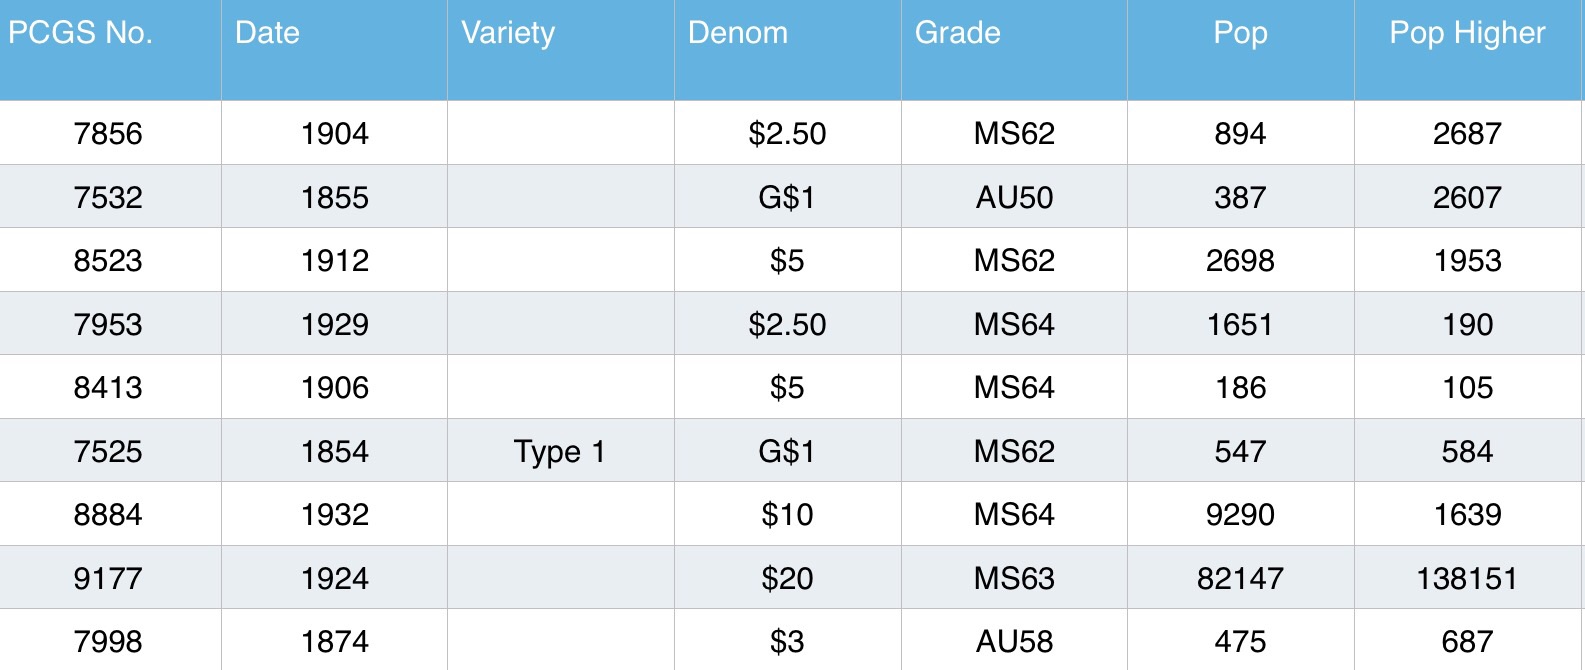Select the 7532 PCGS number cell
This screenshot has width=1585, height=670.
point(108,197)
